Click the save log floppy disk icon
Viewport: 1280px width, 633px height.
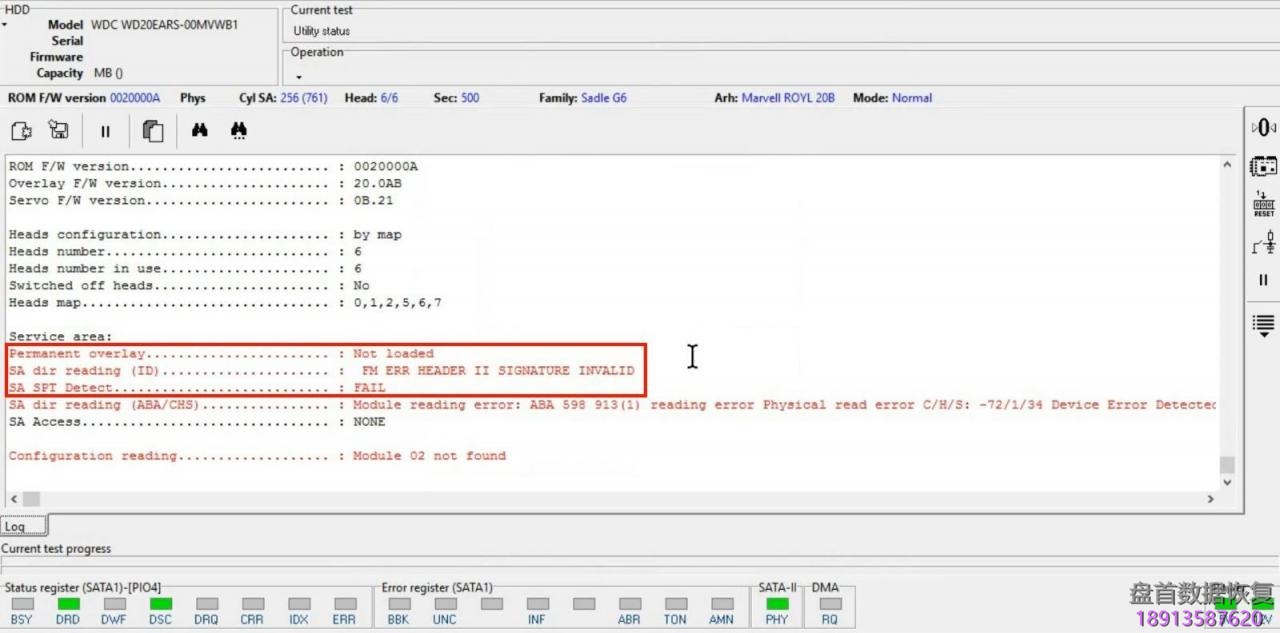pos(59,131)
